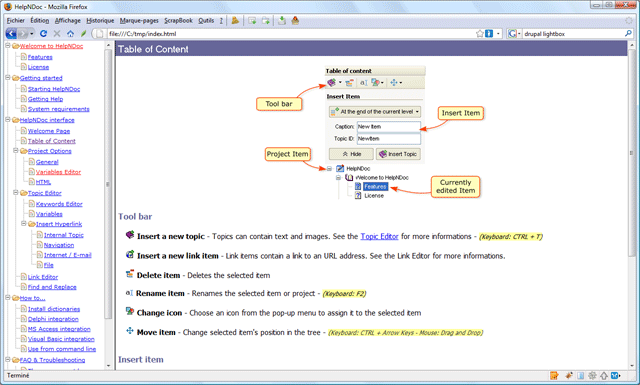The width and height of the screenshot is (640, 385).
Task: Open the Google search engine selector
Action: coord(514,33)
